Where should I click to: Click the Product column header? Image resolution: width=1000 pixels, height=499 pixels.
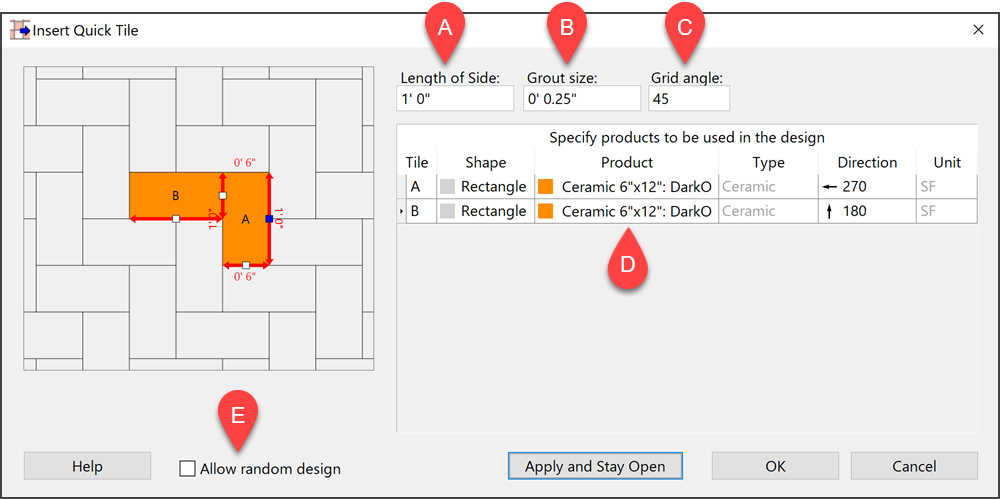(627, 163)
